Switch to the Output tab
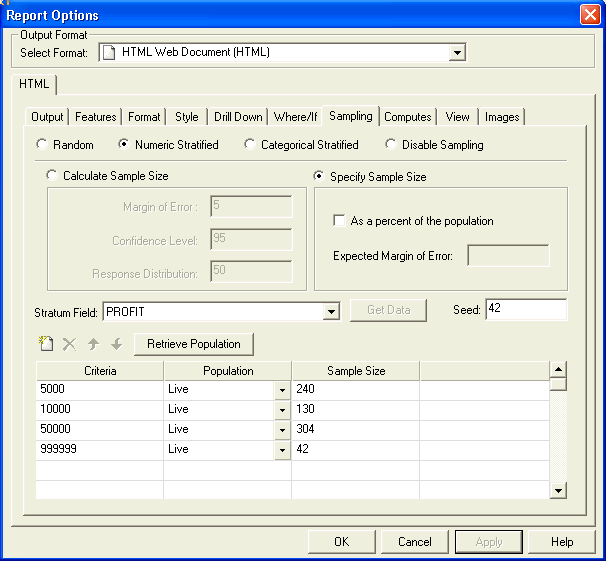The height and width of the screenshot is (561, 606). click(47, 117)
